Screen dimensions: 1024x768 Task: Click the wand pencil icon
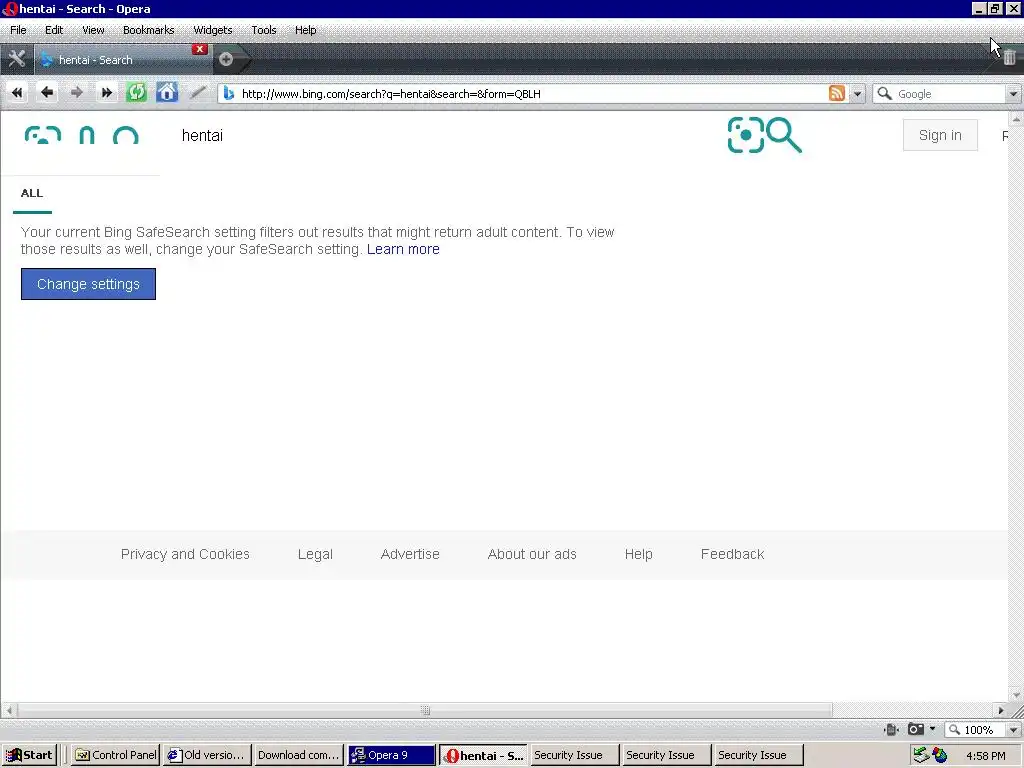(x=198, y=93)
